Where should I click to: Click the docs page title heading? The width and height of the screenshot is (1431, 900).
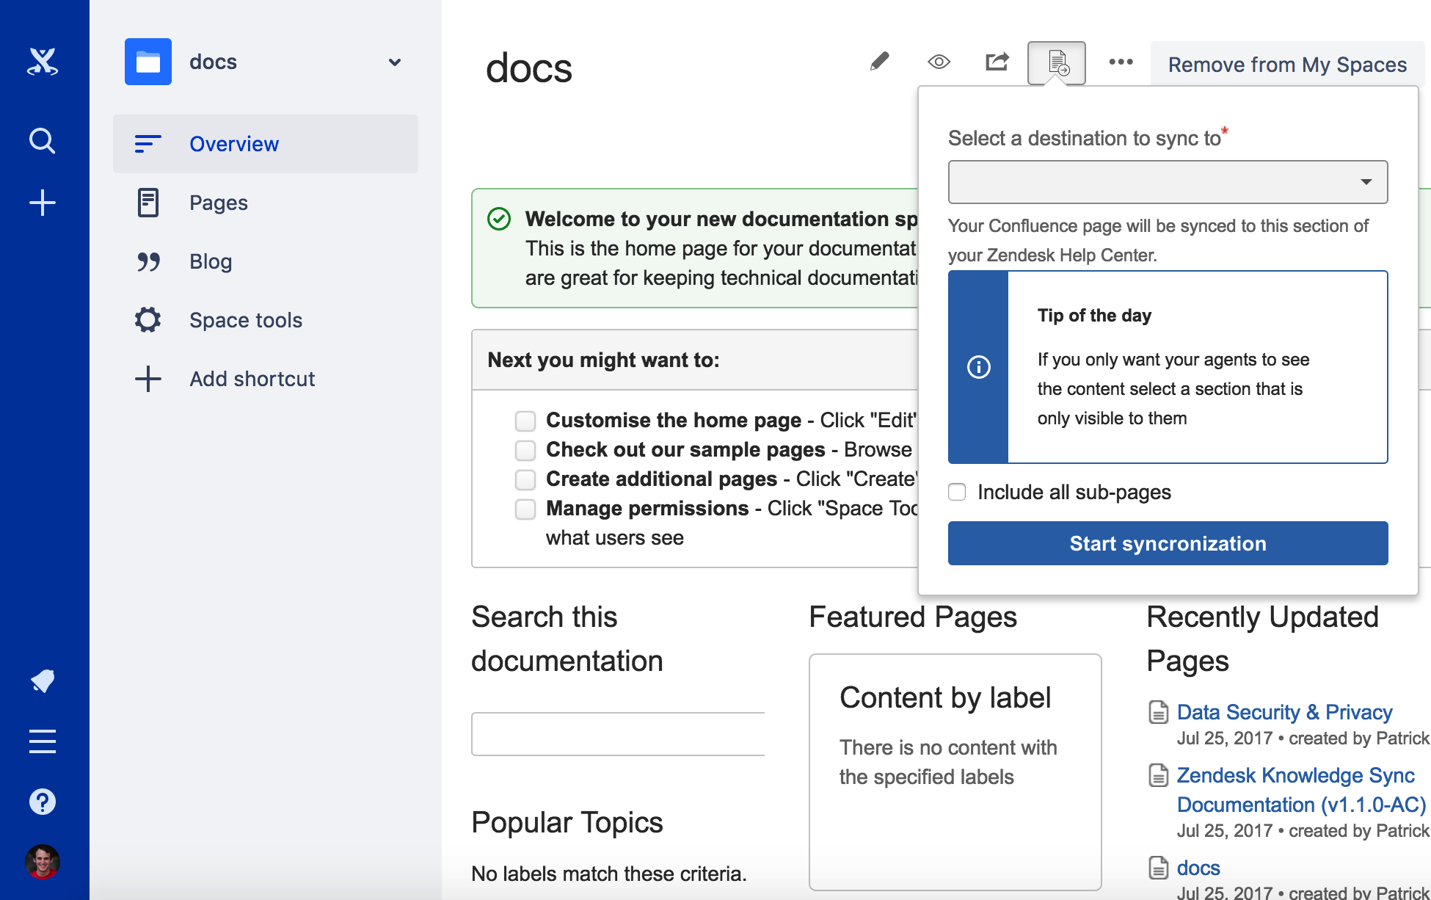[529, 68]
